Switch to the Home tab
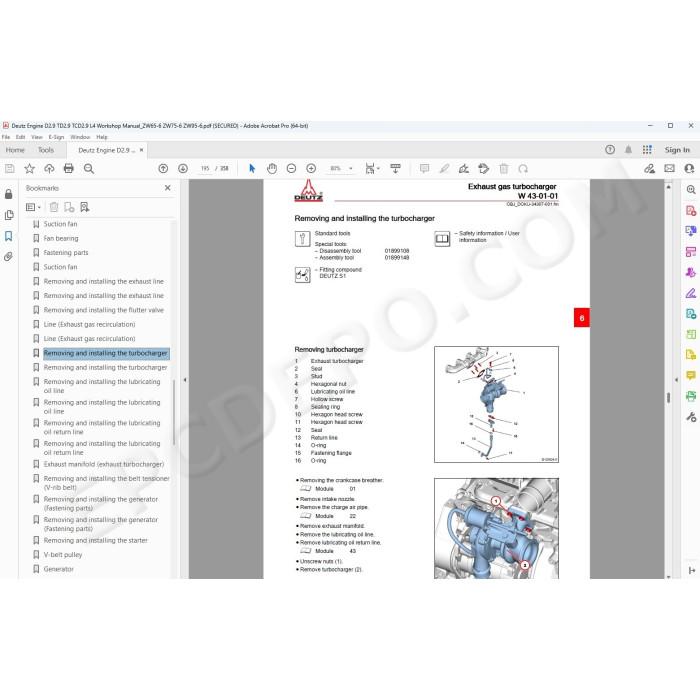 (15, 150)
